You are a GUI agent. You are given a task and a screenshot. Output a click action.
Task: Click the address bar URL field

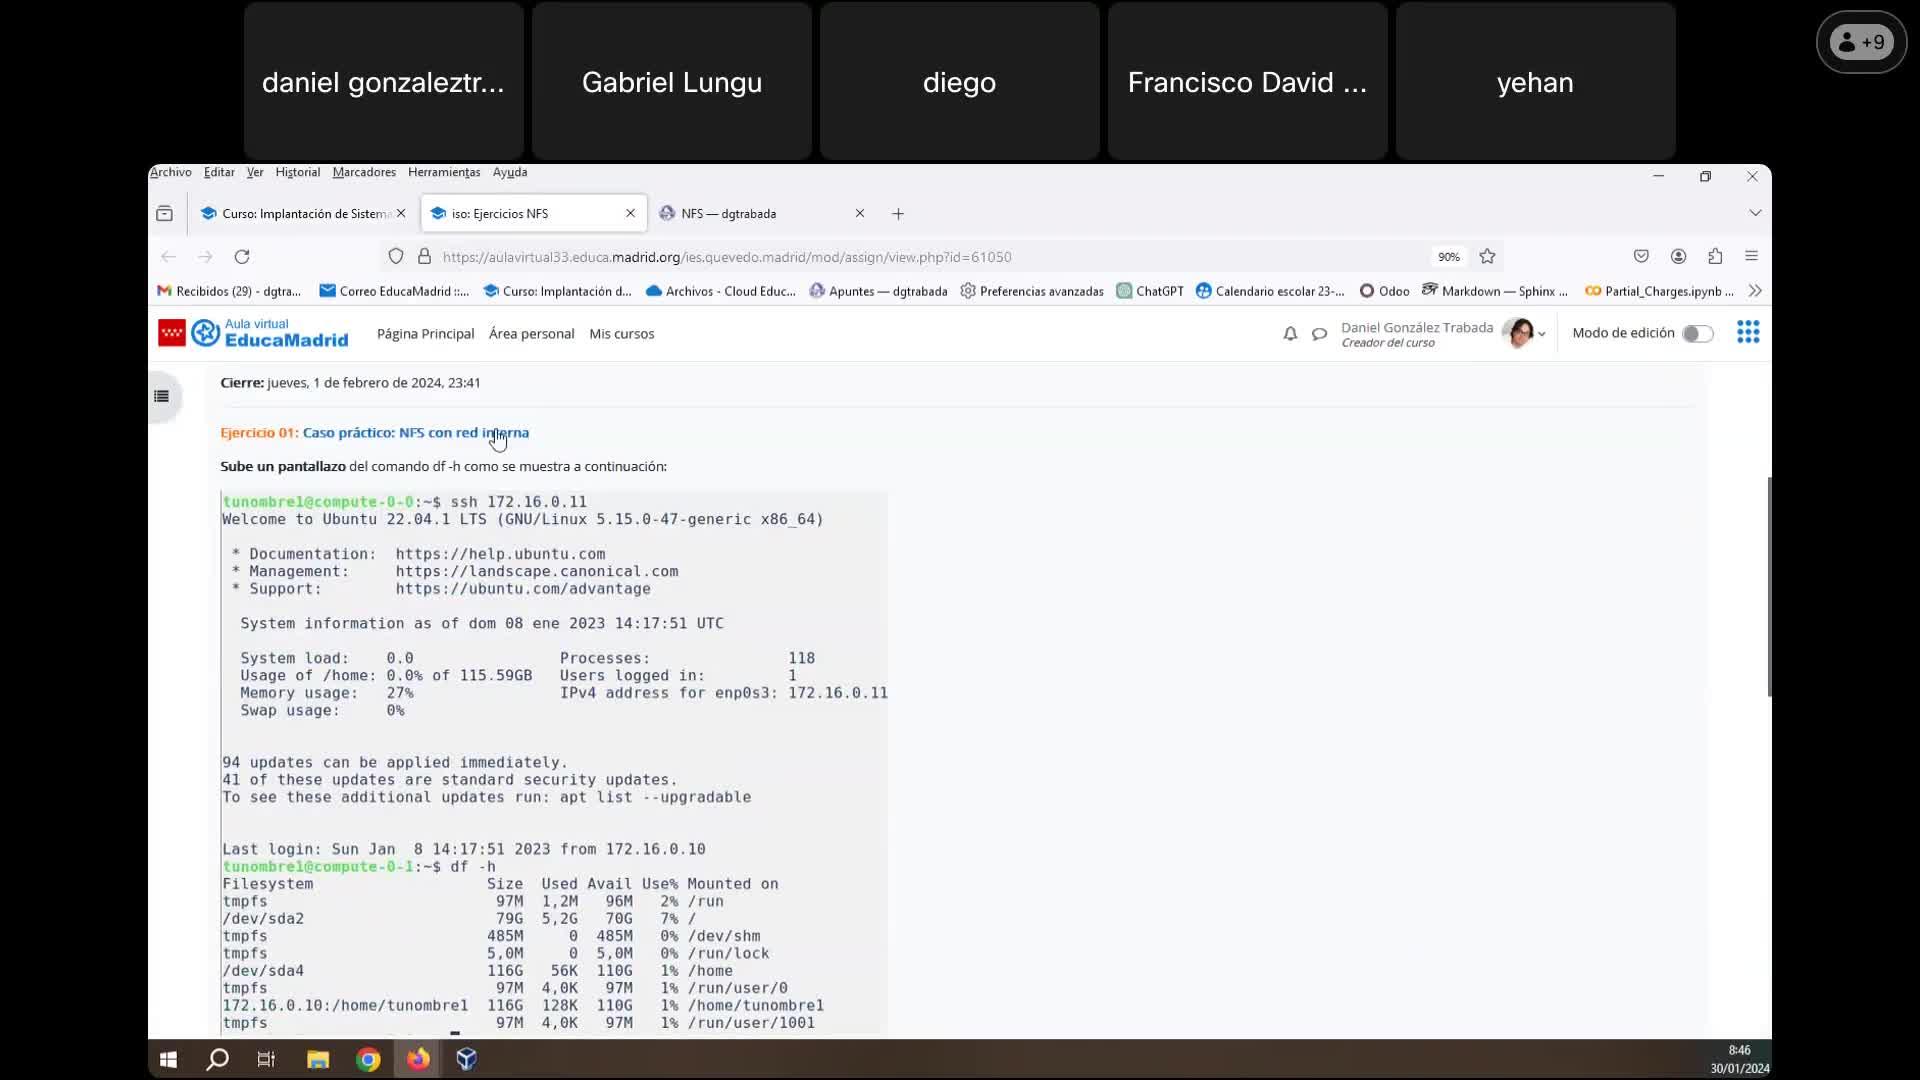point(900,257)
